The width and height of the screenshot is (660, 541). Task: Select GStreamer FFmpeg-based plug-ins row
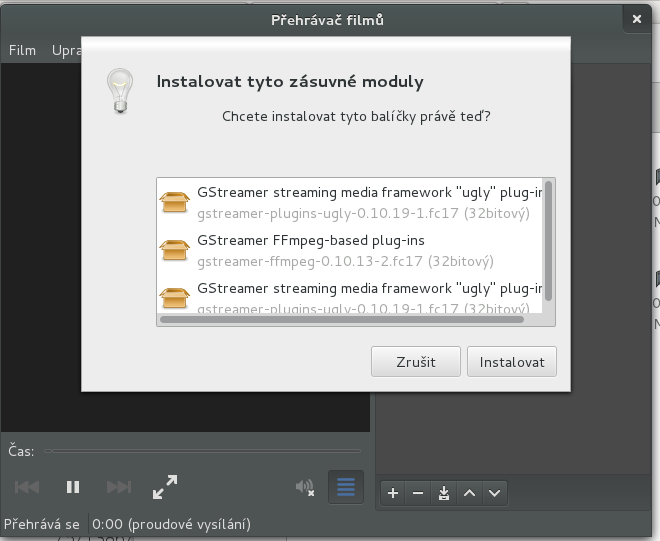pos(349,251)
